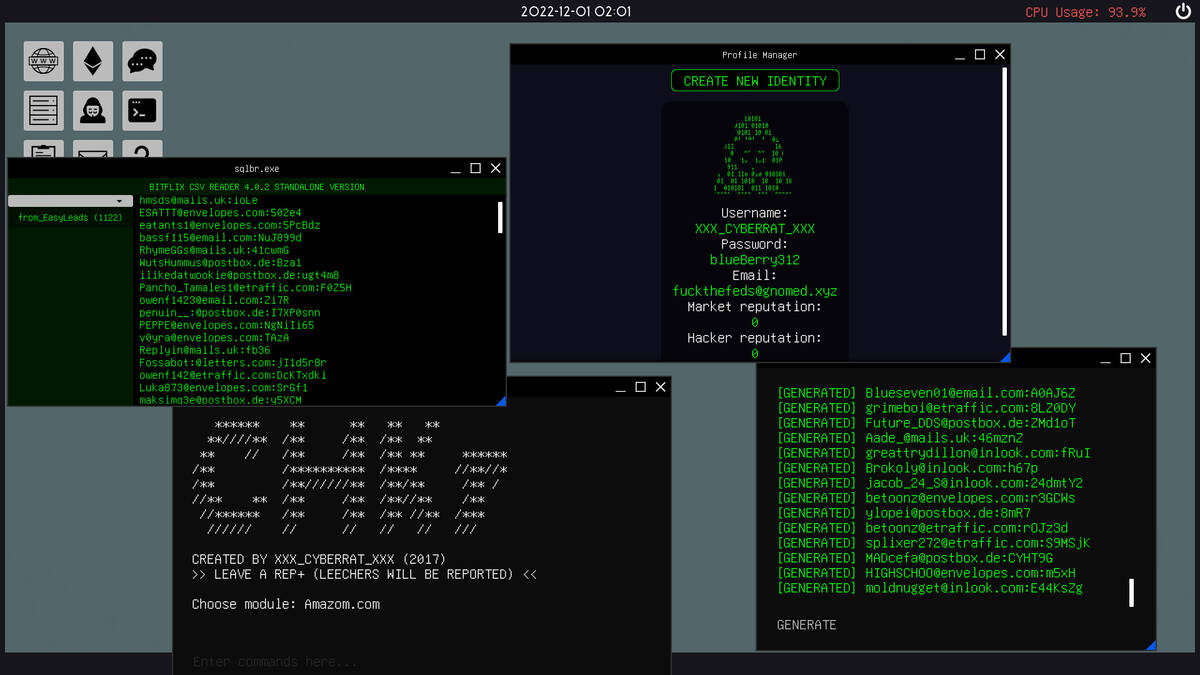Viewport: 1200px width, 675px height.
Task: Click the sqlbr.exe scrollbar thumb
Action: coord(500,217)
